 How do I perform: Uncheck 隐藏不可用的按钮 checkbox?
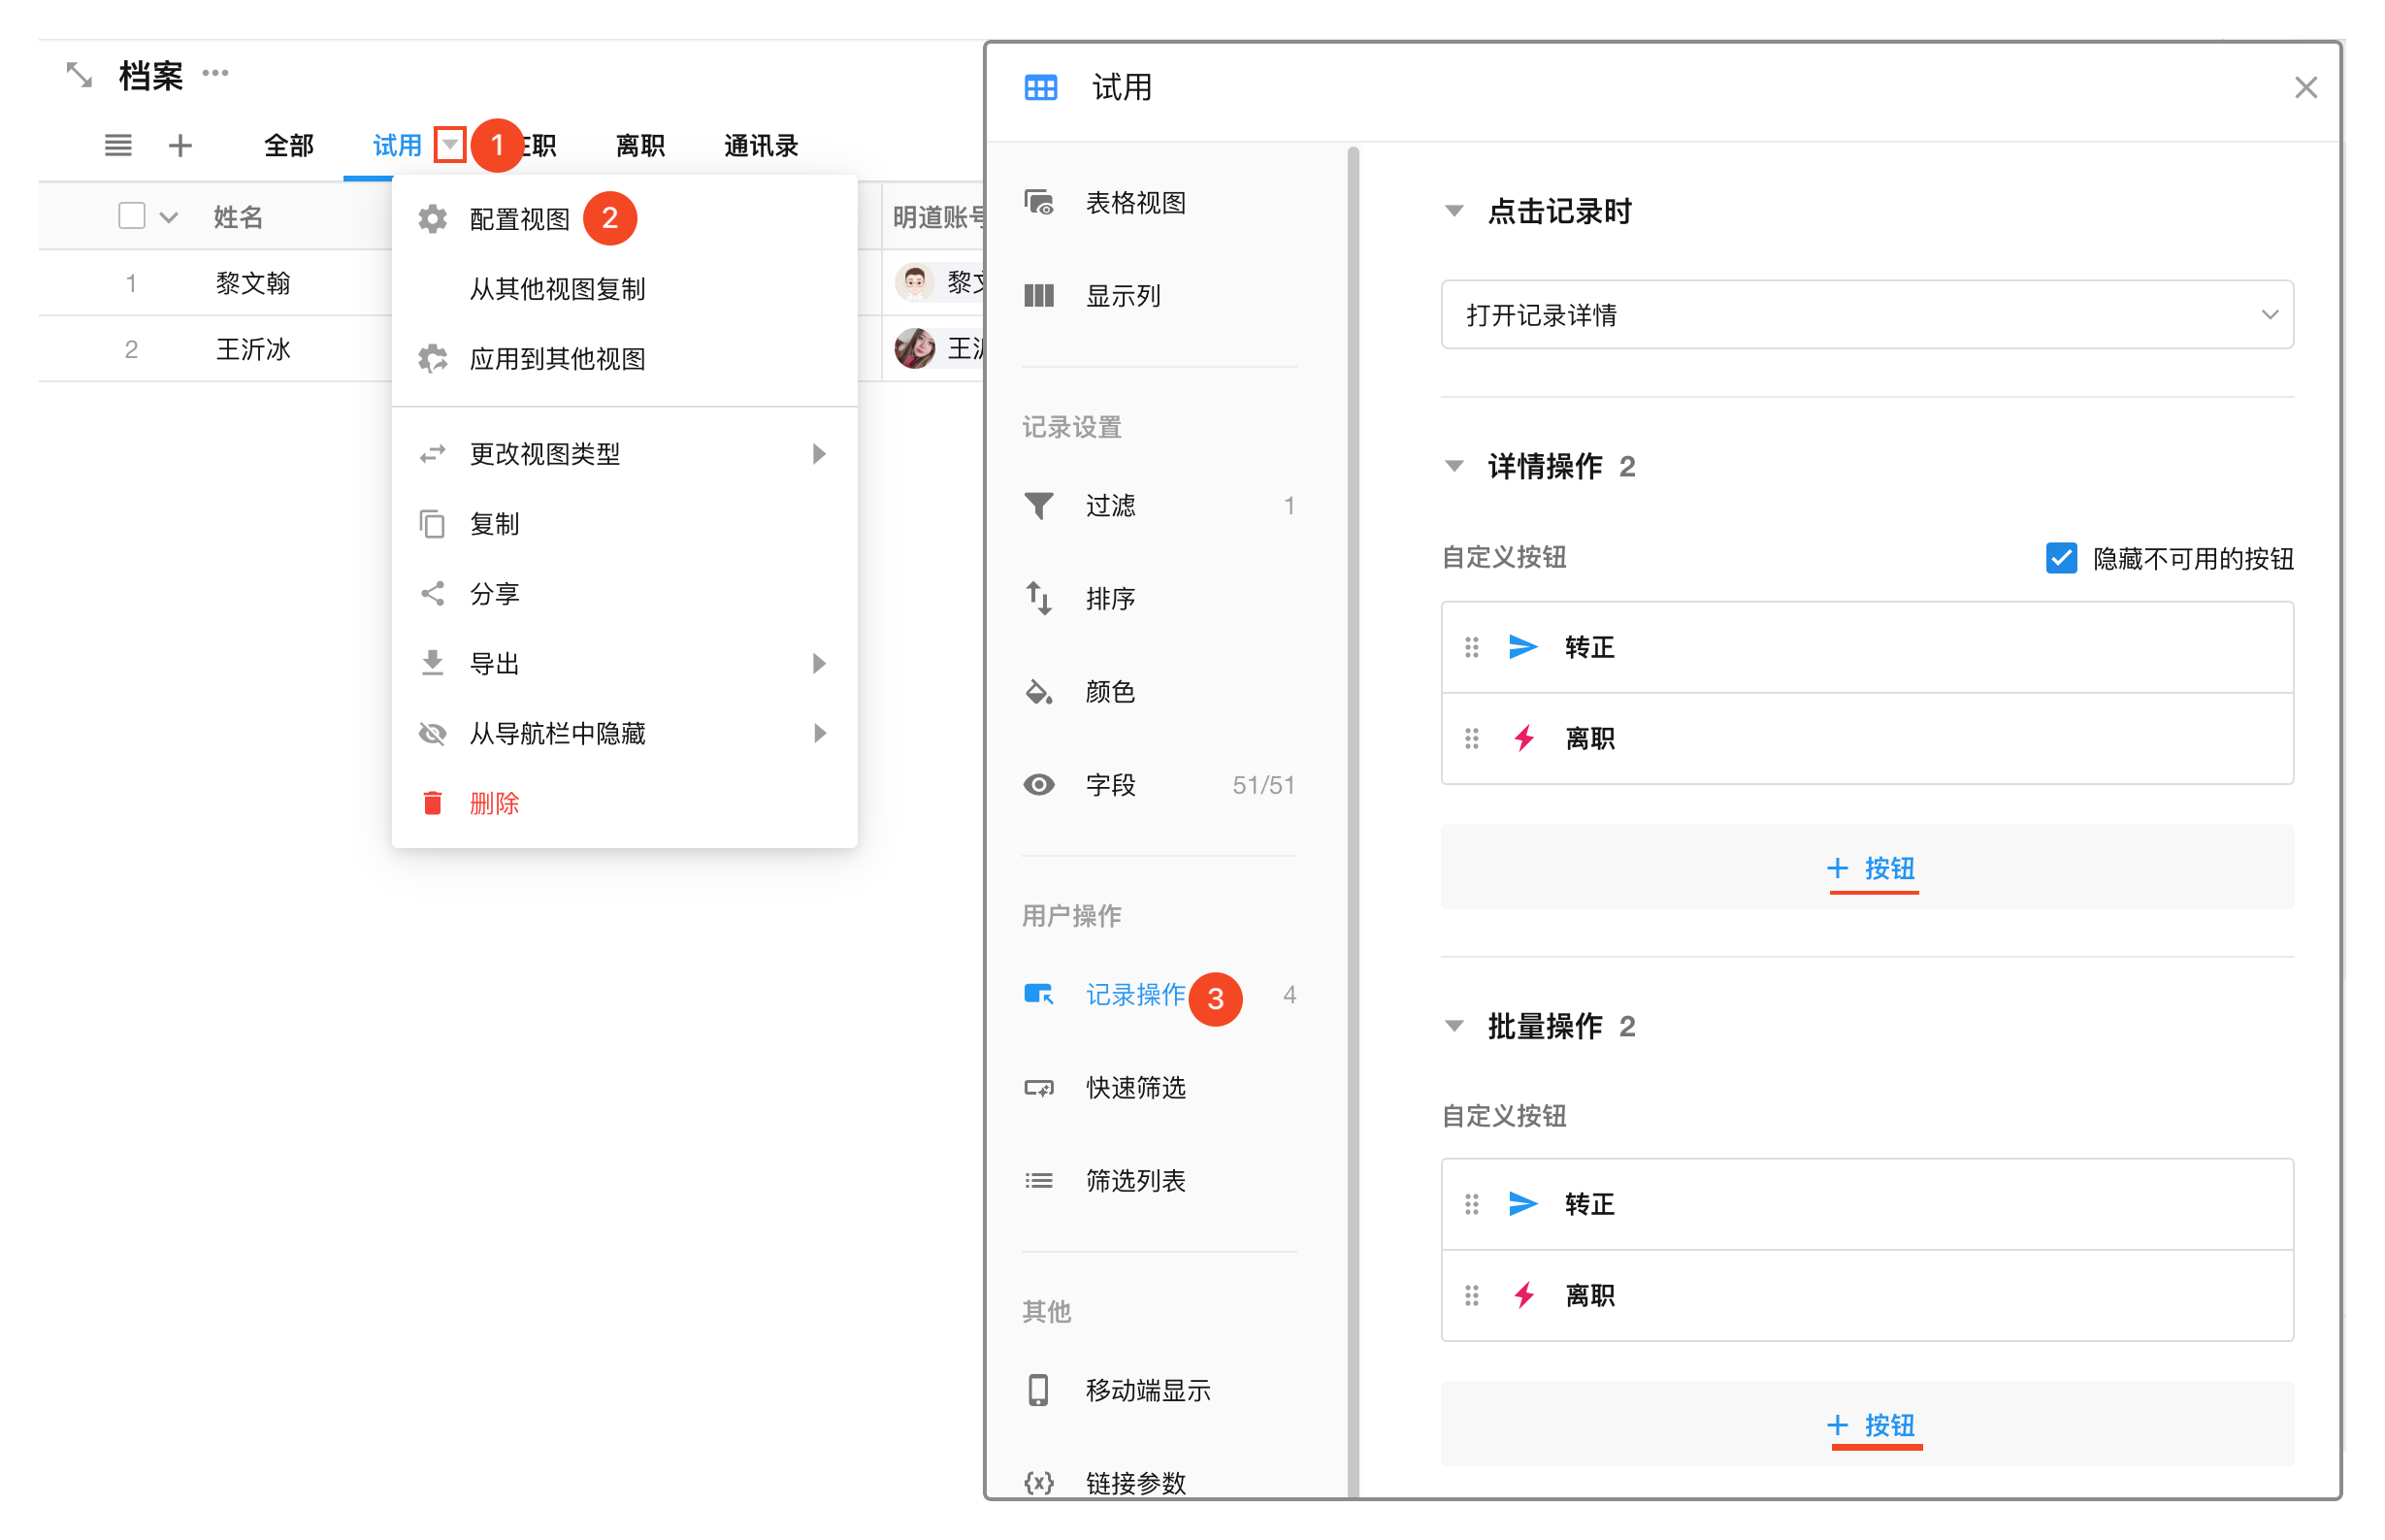2060,558
